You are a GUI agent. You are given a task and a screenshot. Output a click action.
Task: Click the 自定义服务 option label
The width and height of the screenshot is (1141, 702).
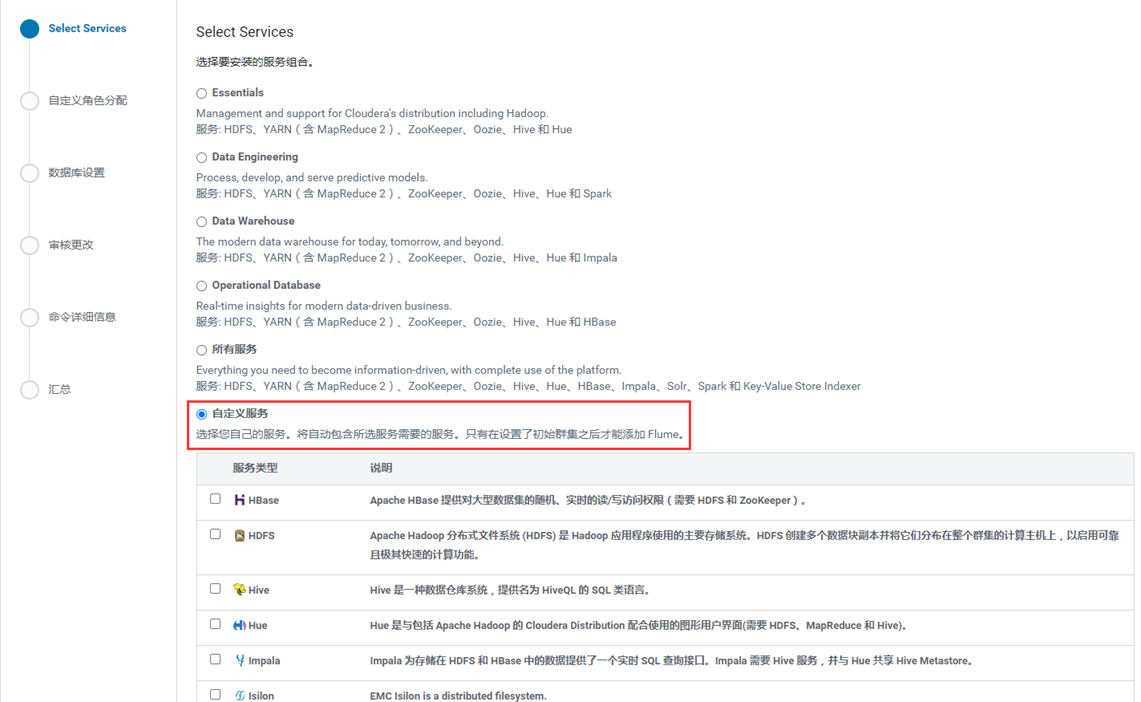click(x=240, y=413)
